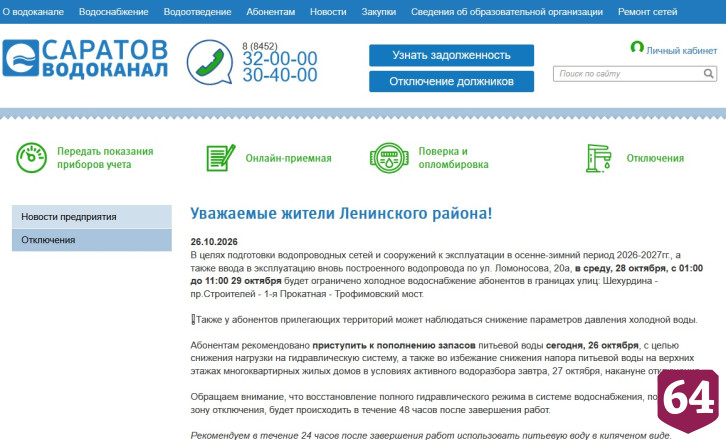The height and width of the screenshot is (440, 726).
Task: Open the green Отключения link
Action: (655, 158)
